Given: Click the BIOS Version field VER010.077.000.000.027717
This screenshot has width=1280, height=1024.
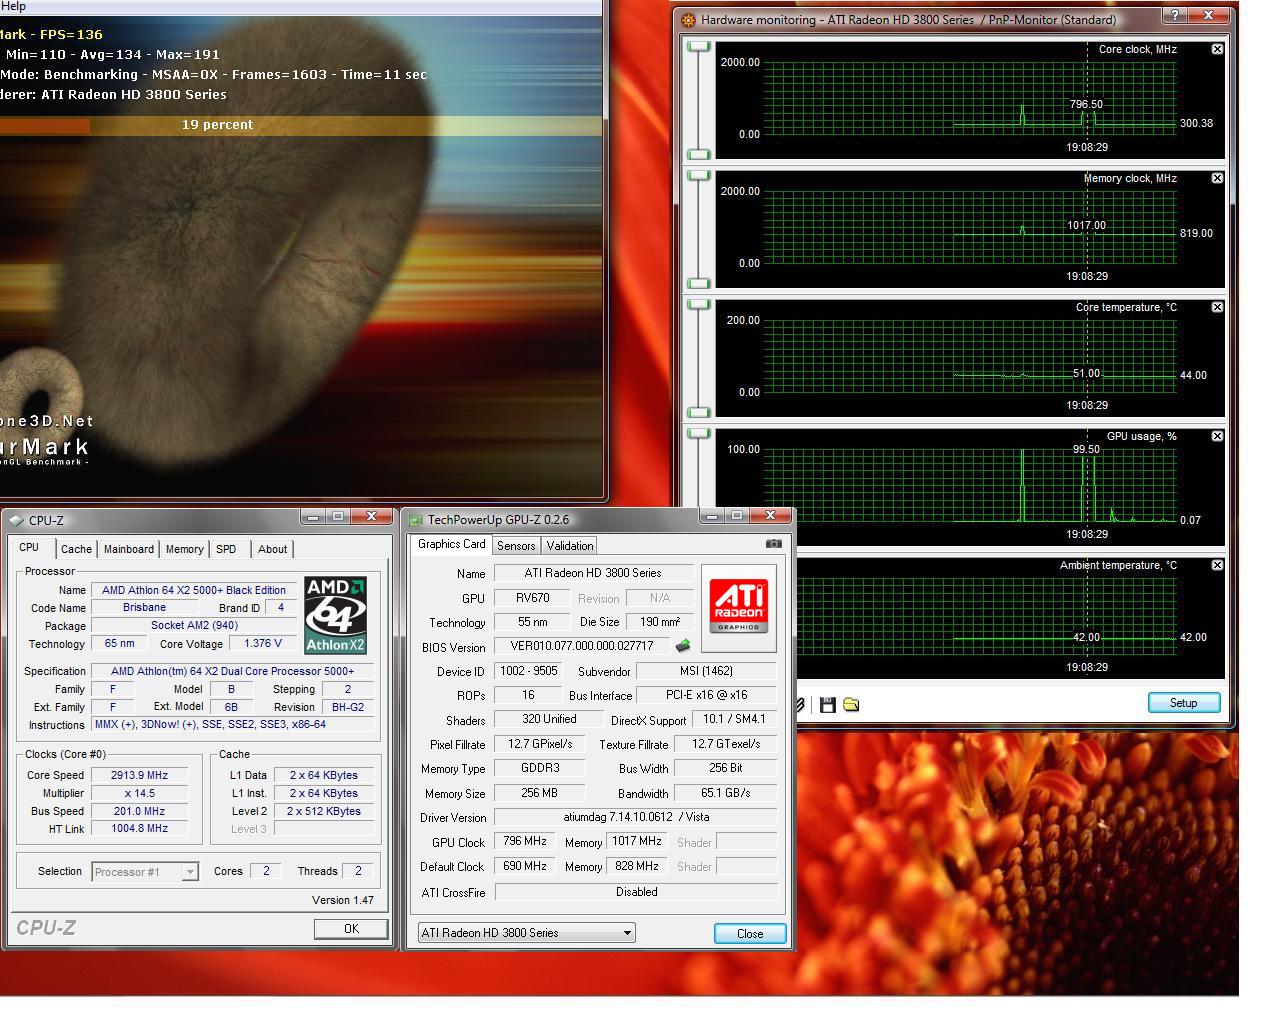Looking at the screenshot, I should point(582,646).
